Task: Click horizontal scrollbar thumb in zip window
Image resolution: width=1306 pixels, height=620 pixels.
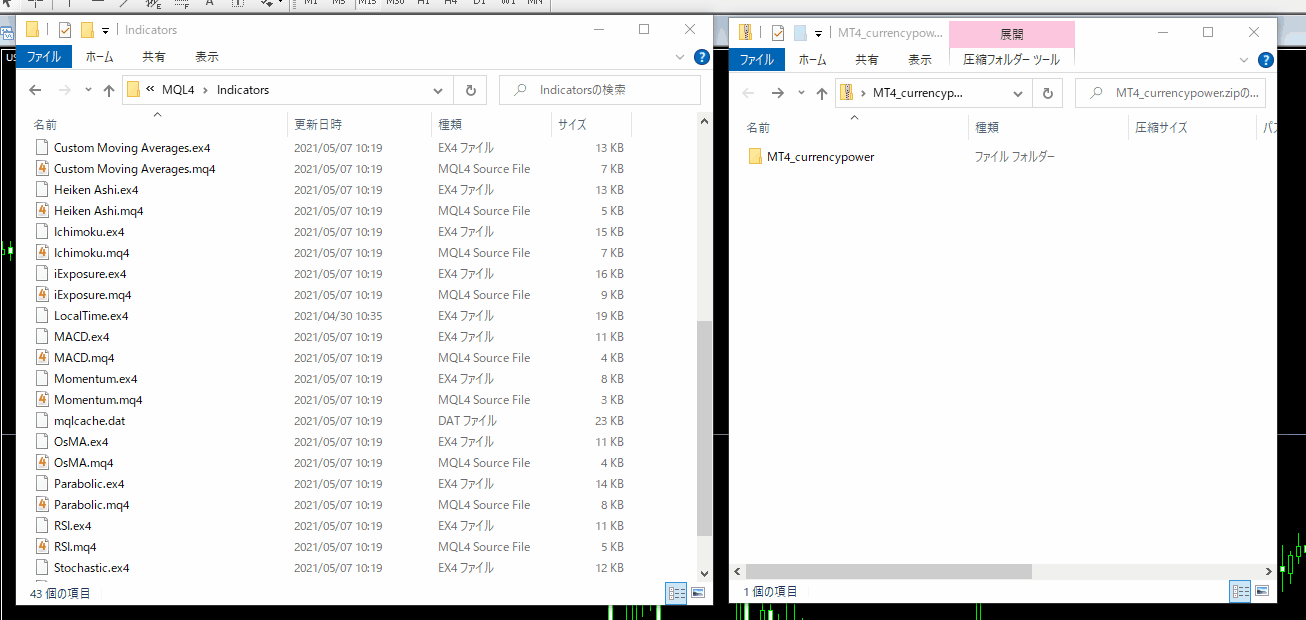Action: point(888,571)
